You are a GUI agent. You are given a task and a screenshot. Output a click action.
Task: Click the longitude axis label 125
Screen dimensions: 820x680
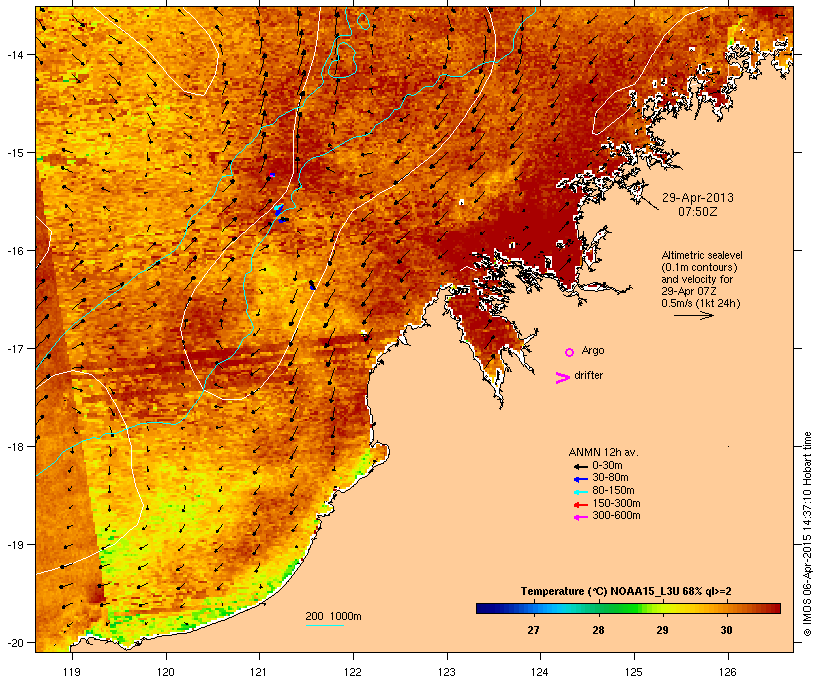point(634,672)
